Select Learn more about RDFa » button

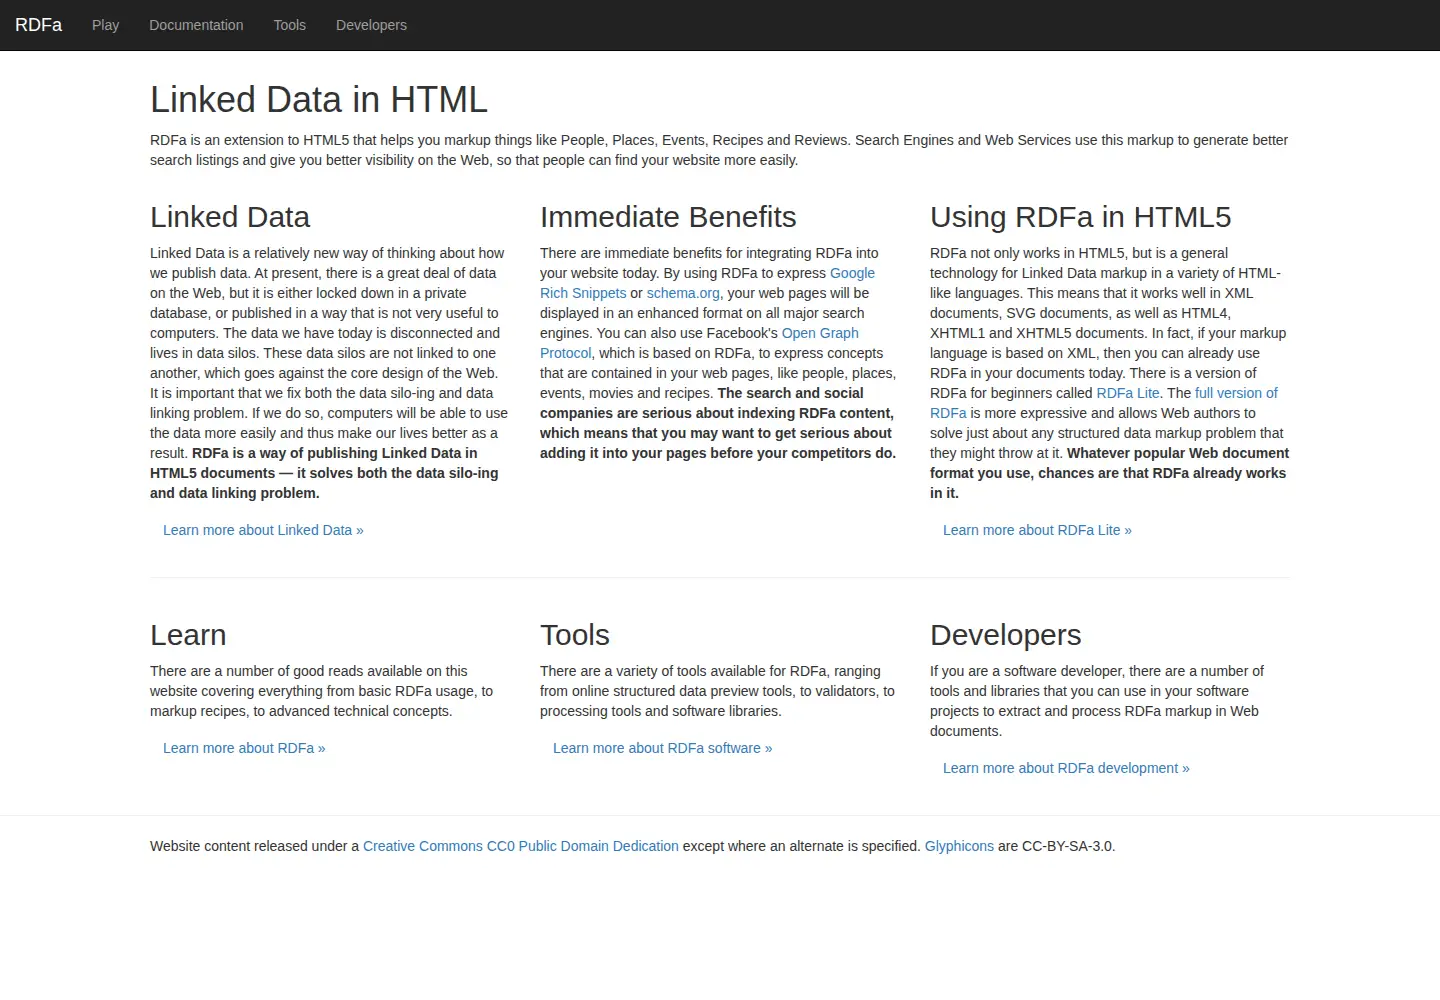click(x=244, y=748)
